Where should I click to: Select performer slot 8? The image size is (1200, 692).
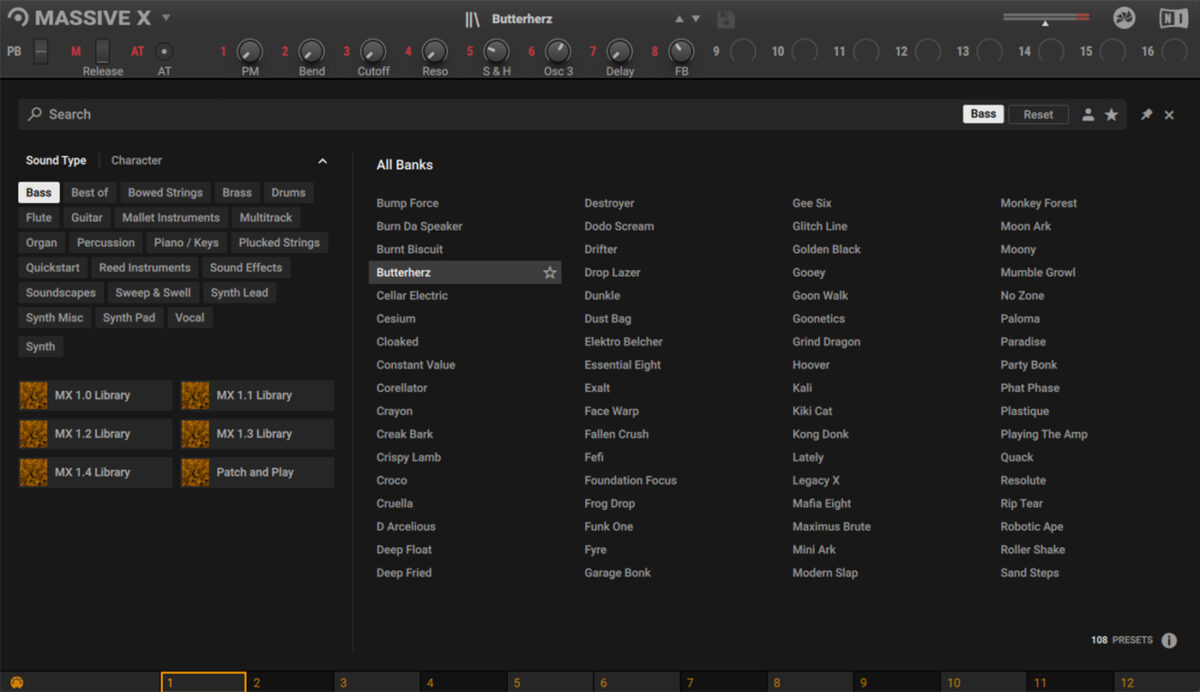809,682
